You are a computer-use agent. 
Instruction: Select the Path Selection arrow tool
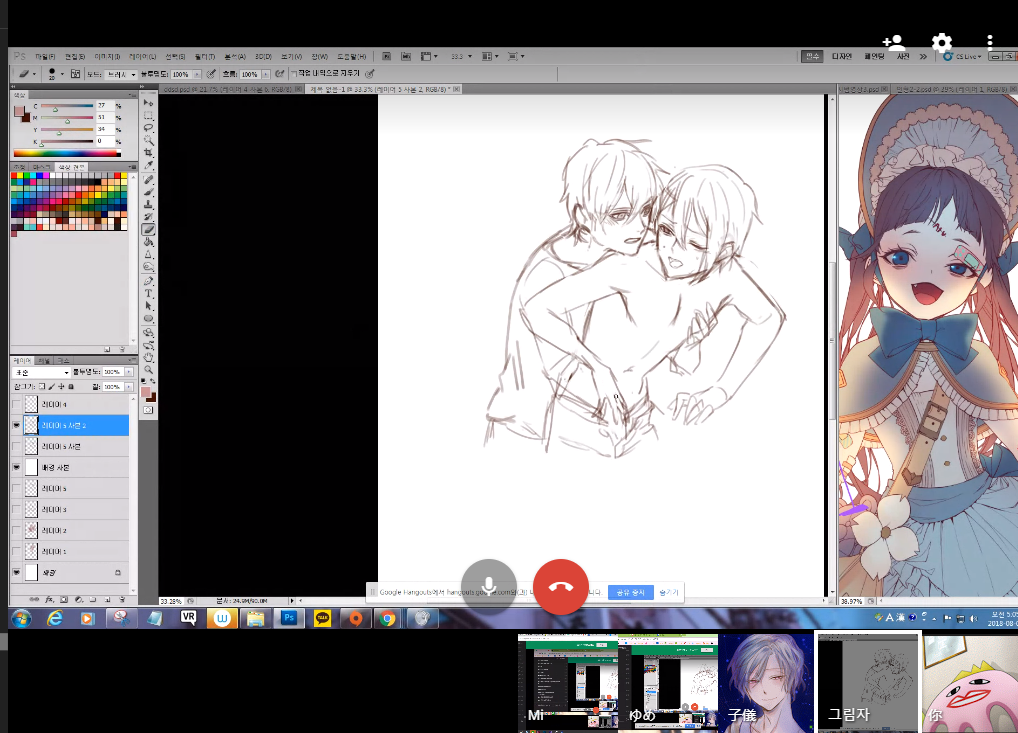tap(149, 306)
